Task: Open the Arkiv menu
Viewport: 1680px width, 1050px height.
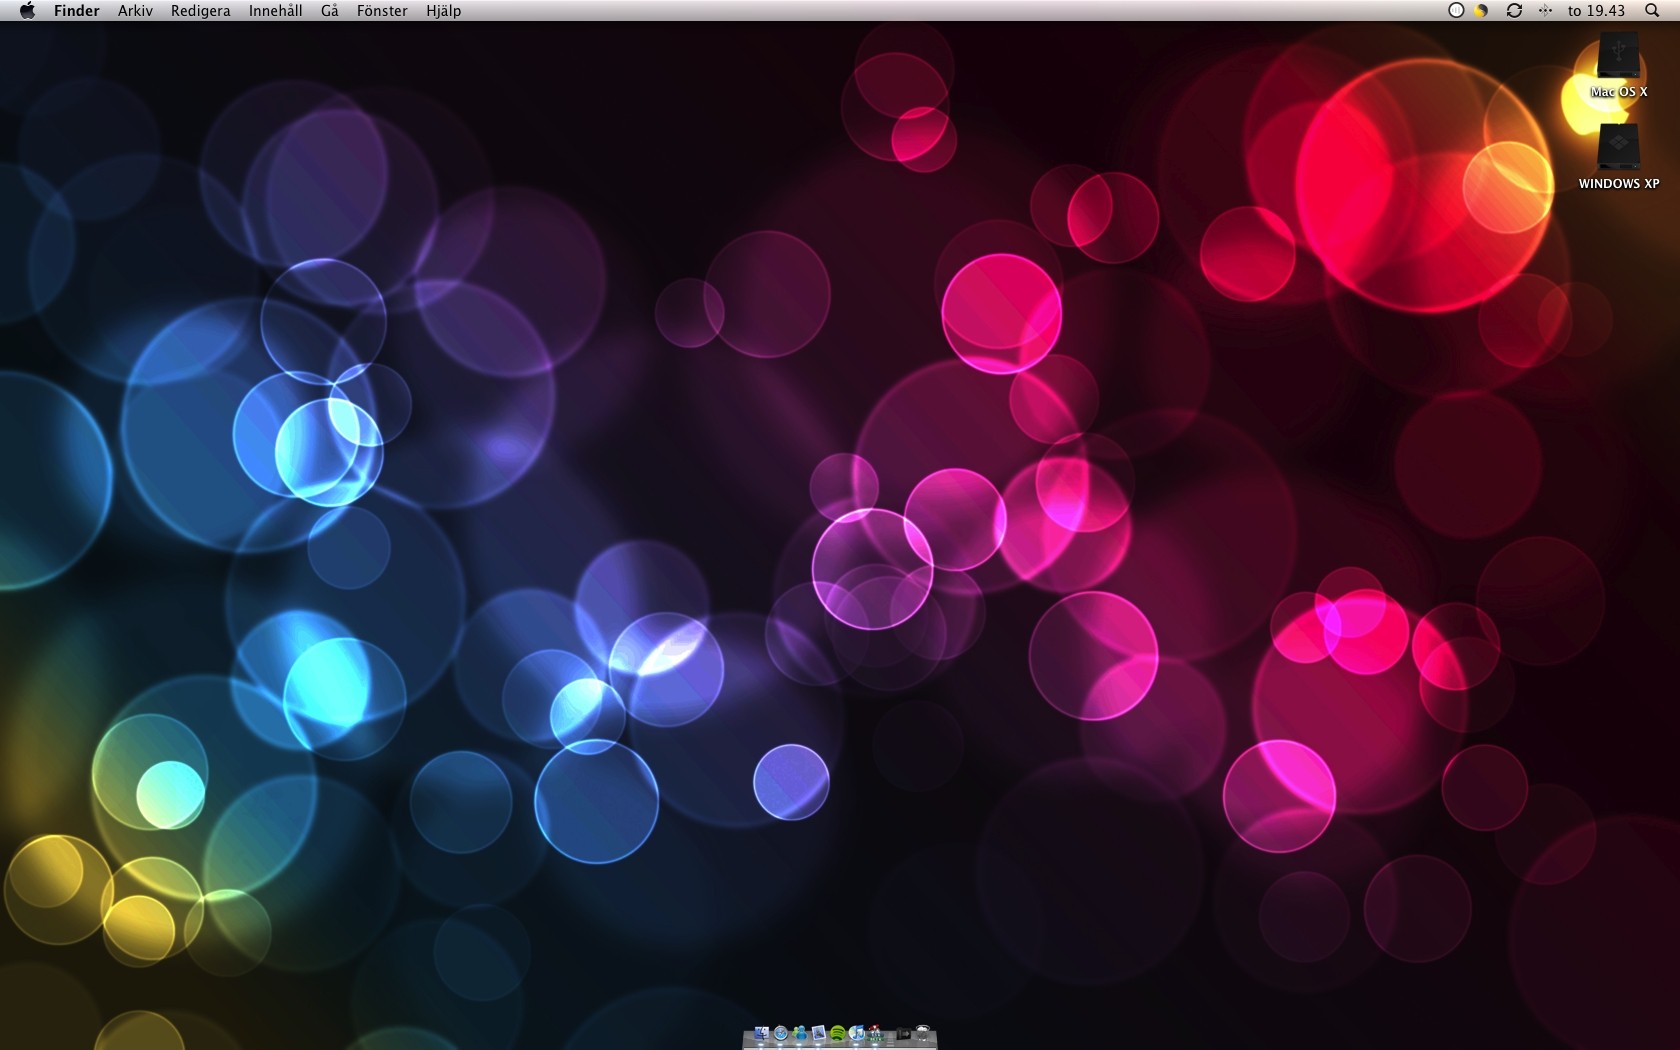Action: point(135,10)
